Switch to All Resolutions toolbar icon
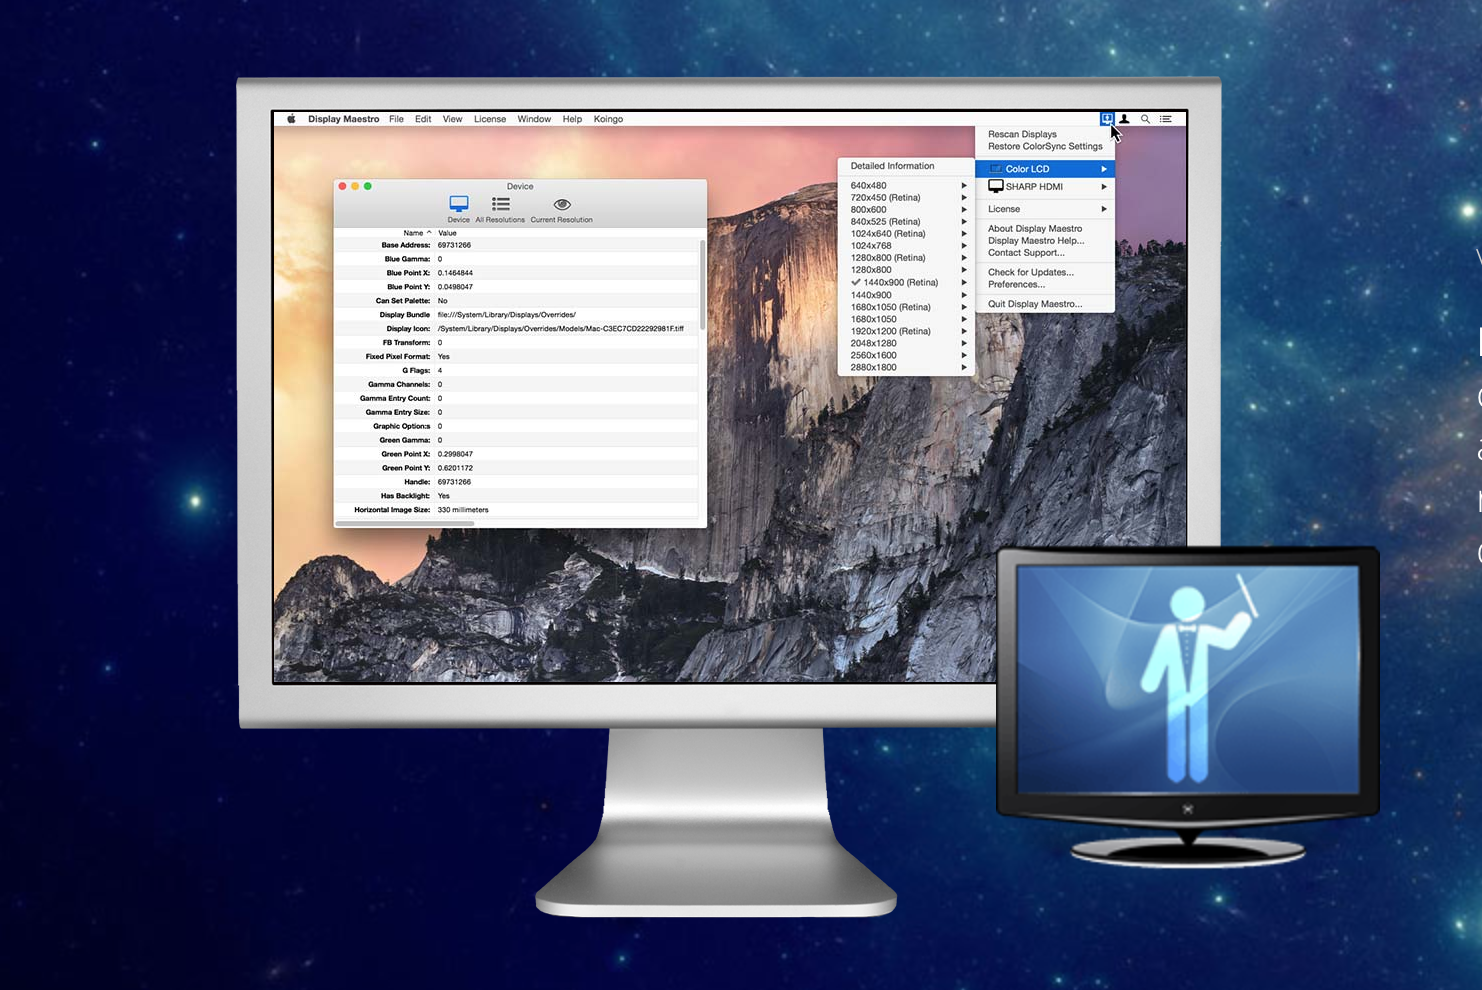 tap(500, 208)
